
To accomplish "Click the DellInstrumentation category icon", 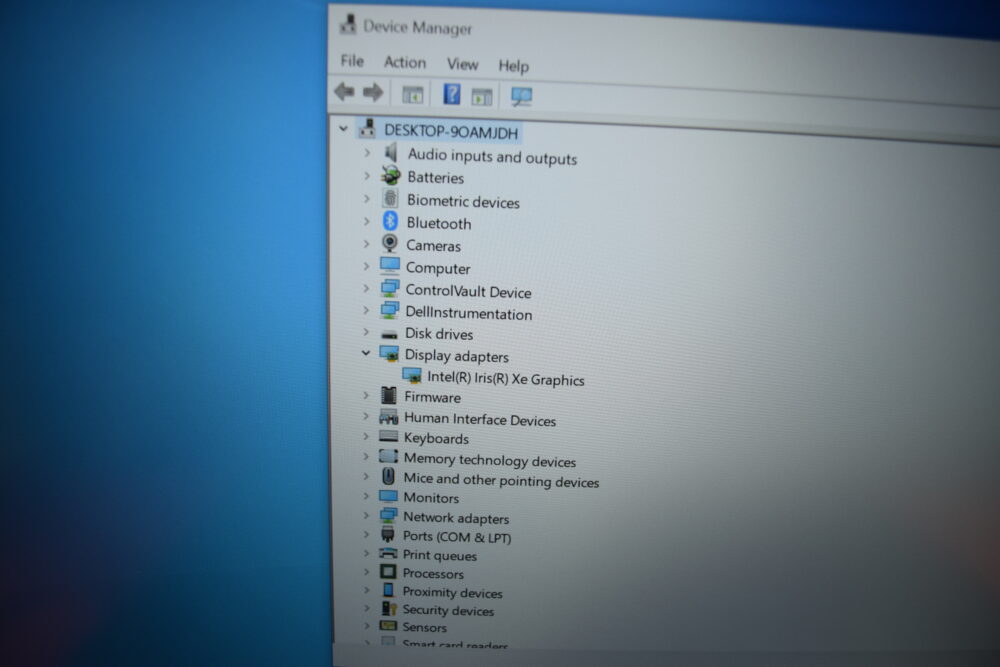I will point(390,310).
